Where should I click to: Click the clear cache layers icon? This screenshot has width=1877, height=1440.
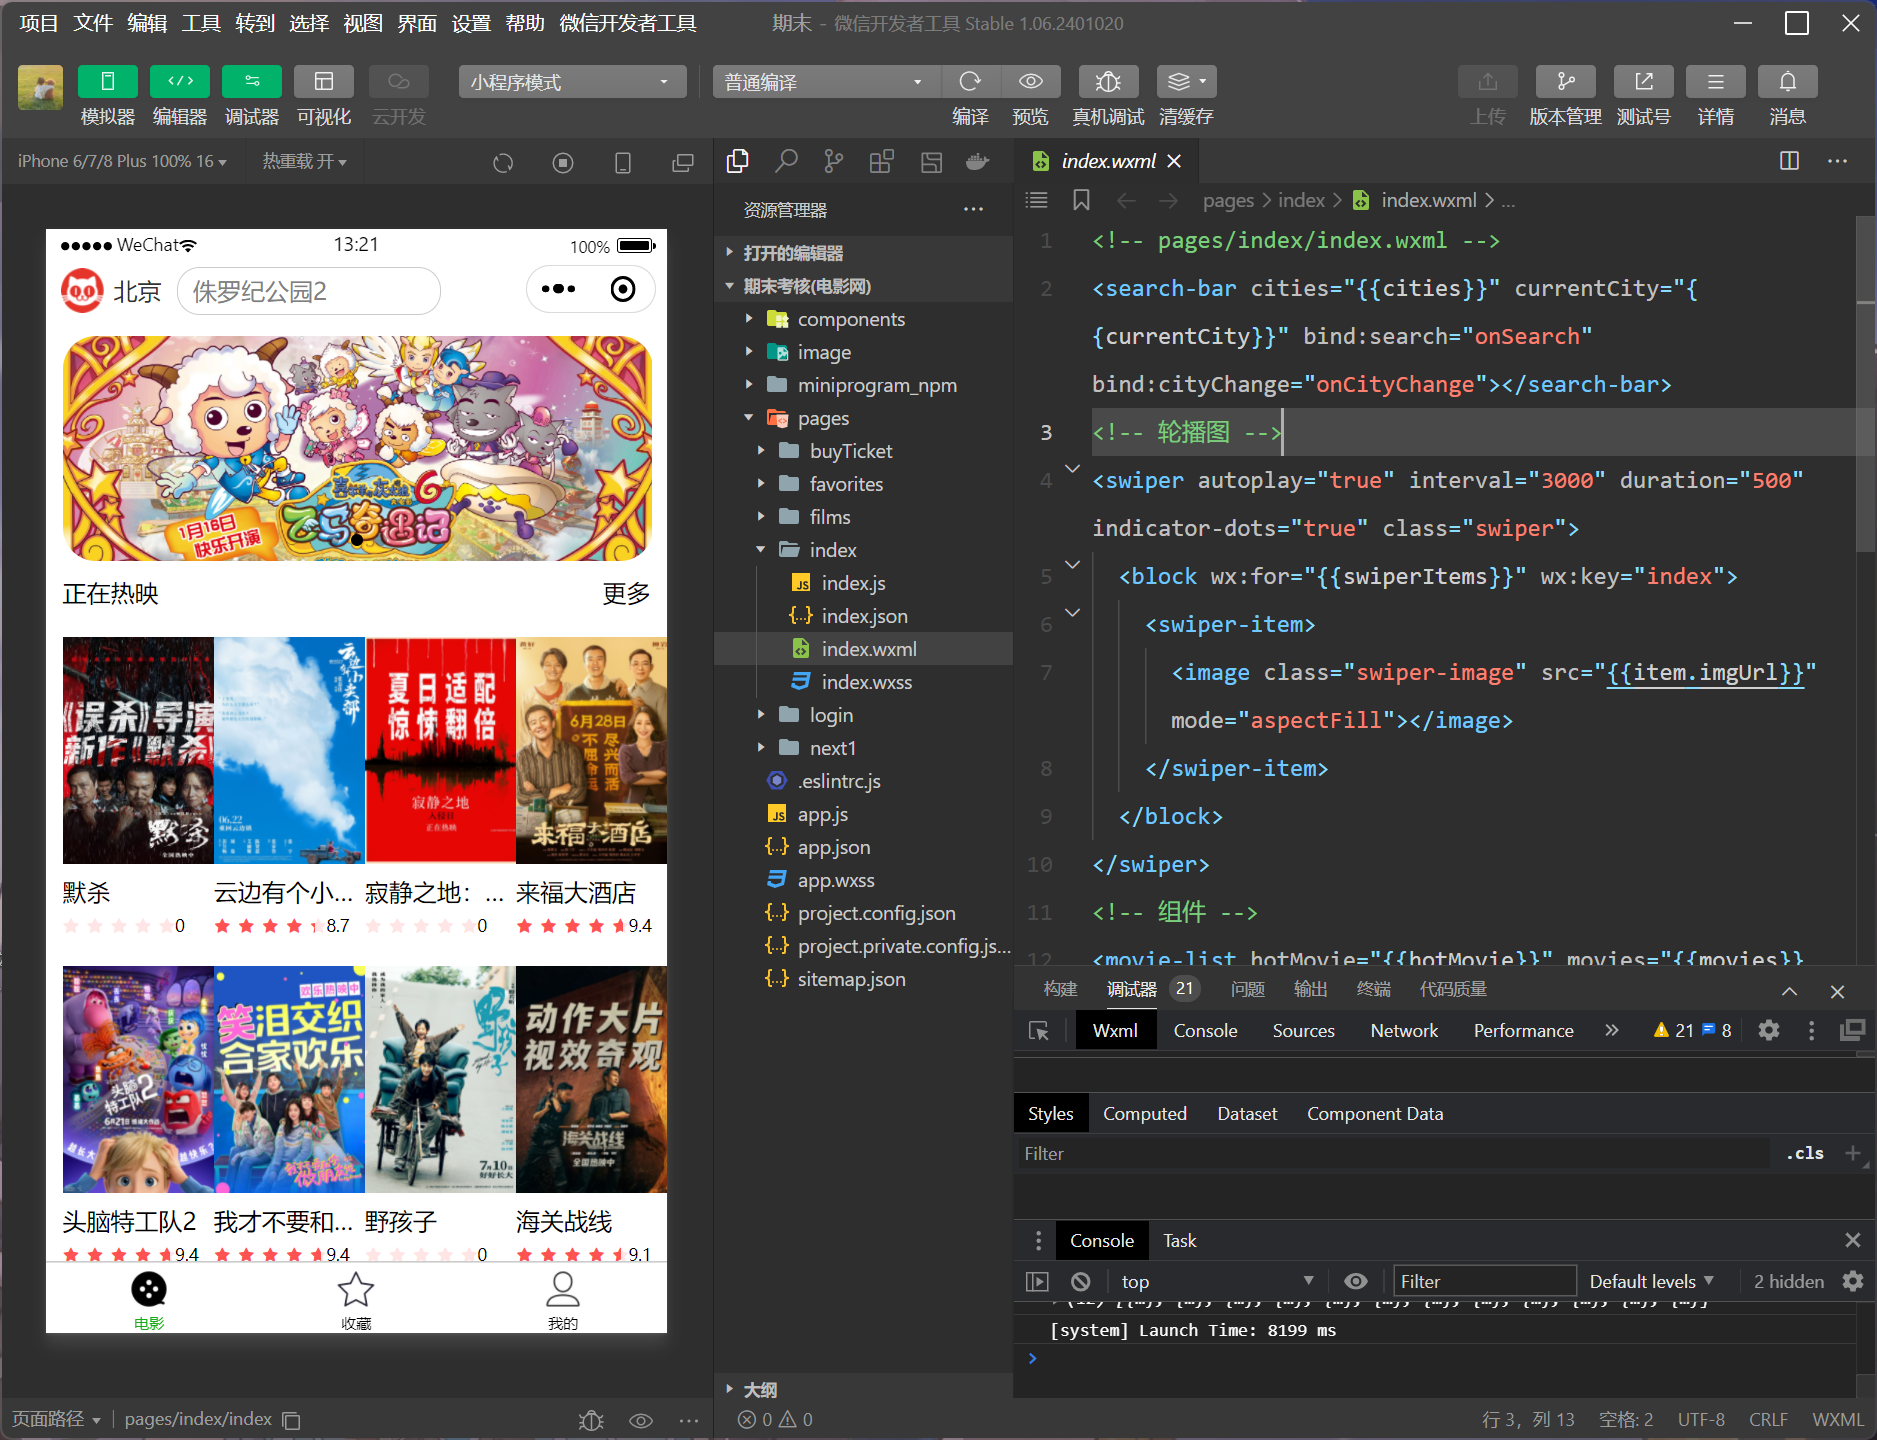(1186, 82)
